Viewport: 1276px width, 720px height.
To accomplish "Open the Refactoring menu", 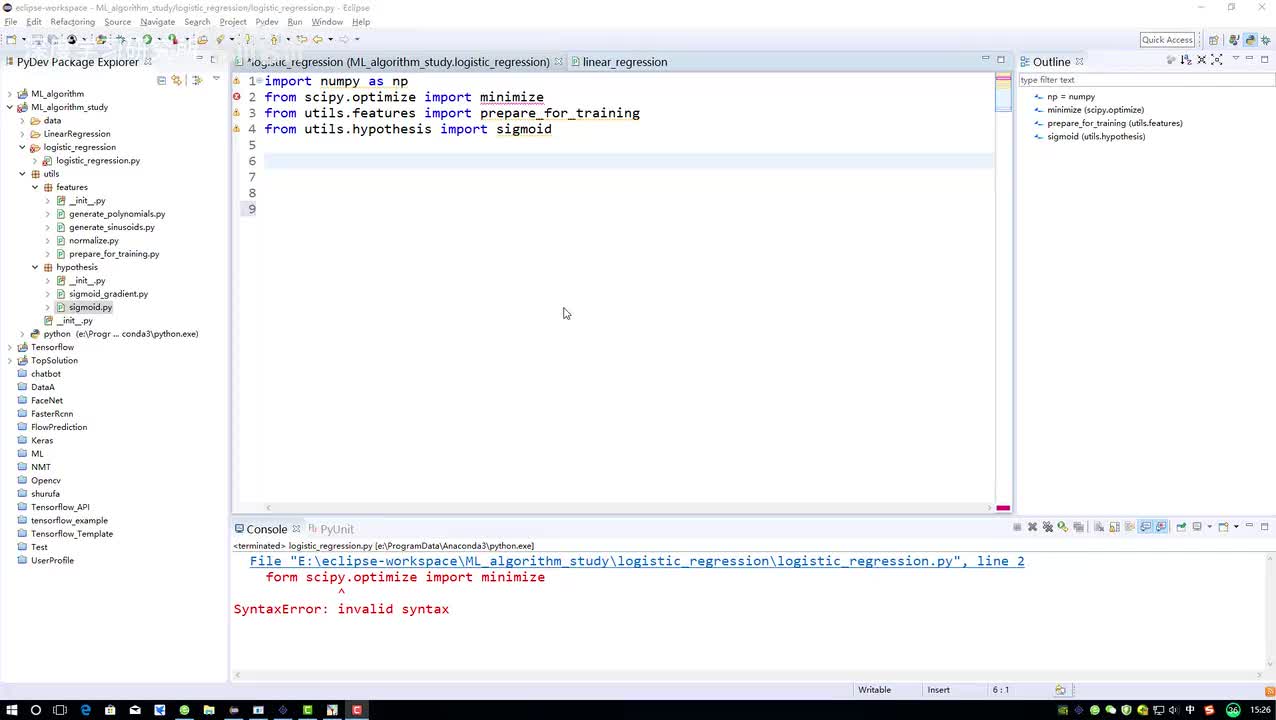I will (73, 22).
